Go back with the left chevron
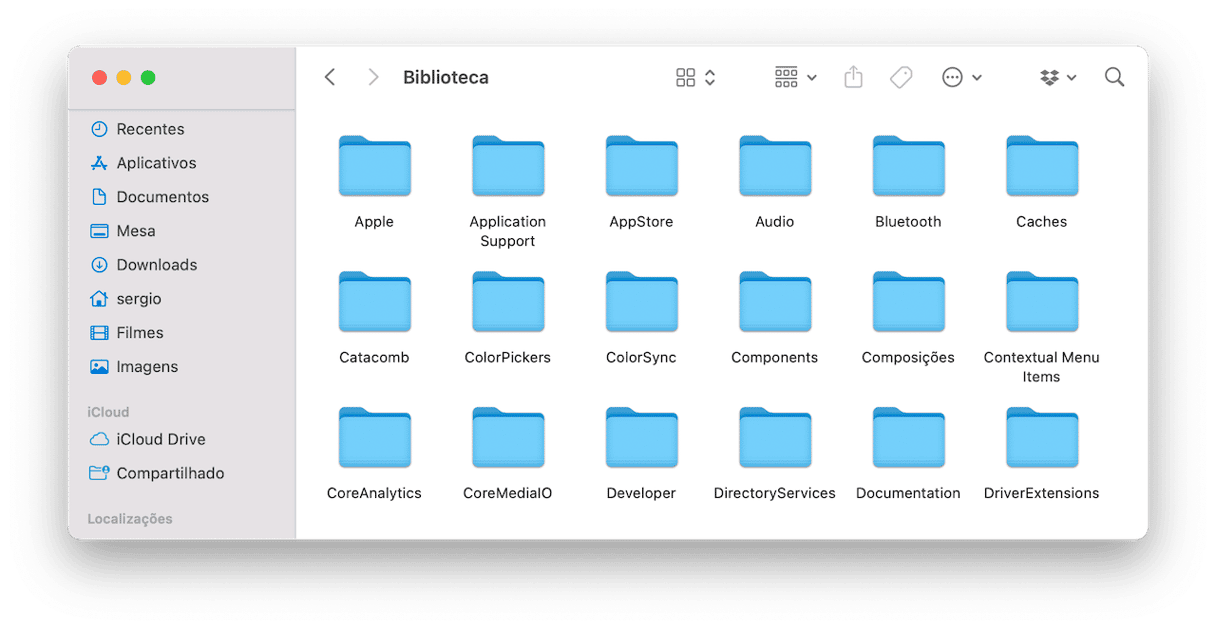Image resolution: width=1216 pixels, height=629 pixels. pos(330,77)
